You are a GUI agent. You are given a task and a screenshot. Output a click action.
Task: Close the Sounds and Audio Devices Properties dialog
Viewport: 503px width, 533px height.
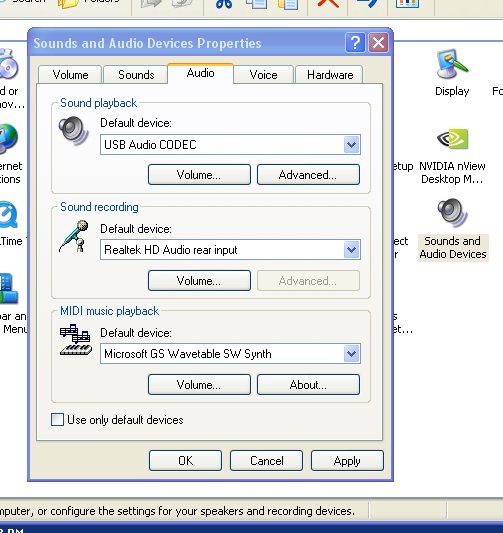point(378,43)
